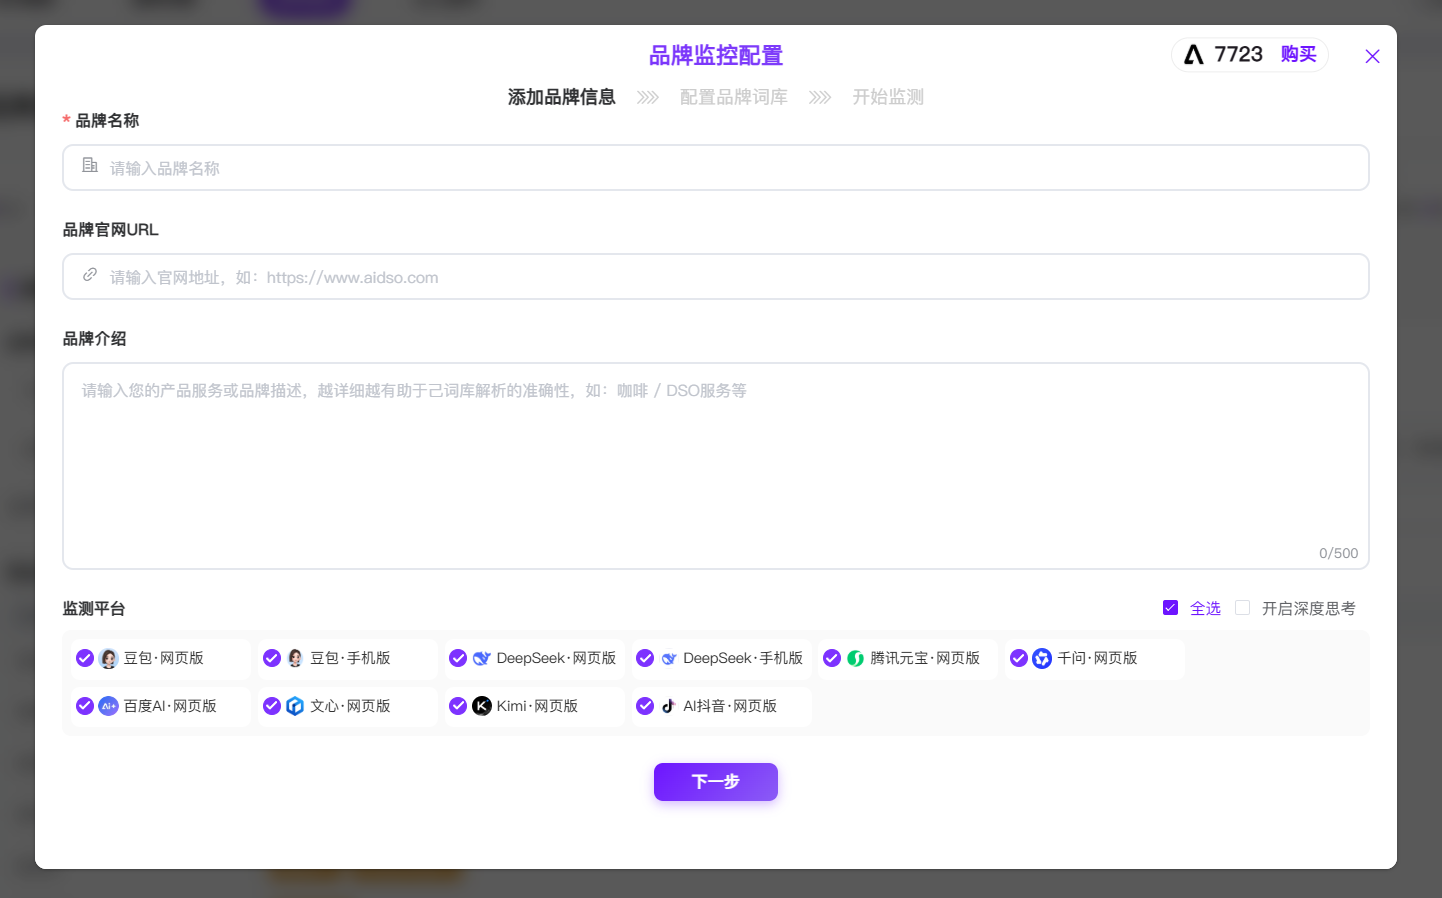This screenshot has height=898, width=1442.
Task: Go to the 配置品牌词库 step
Action: [x=733, y=97]
